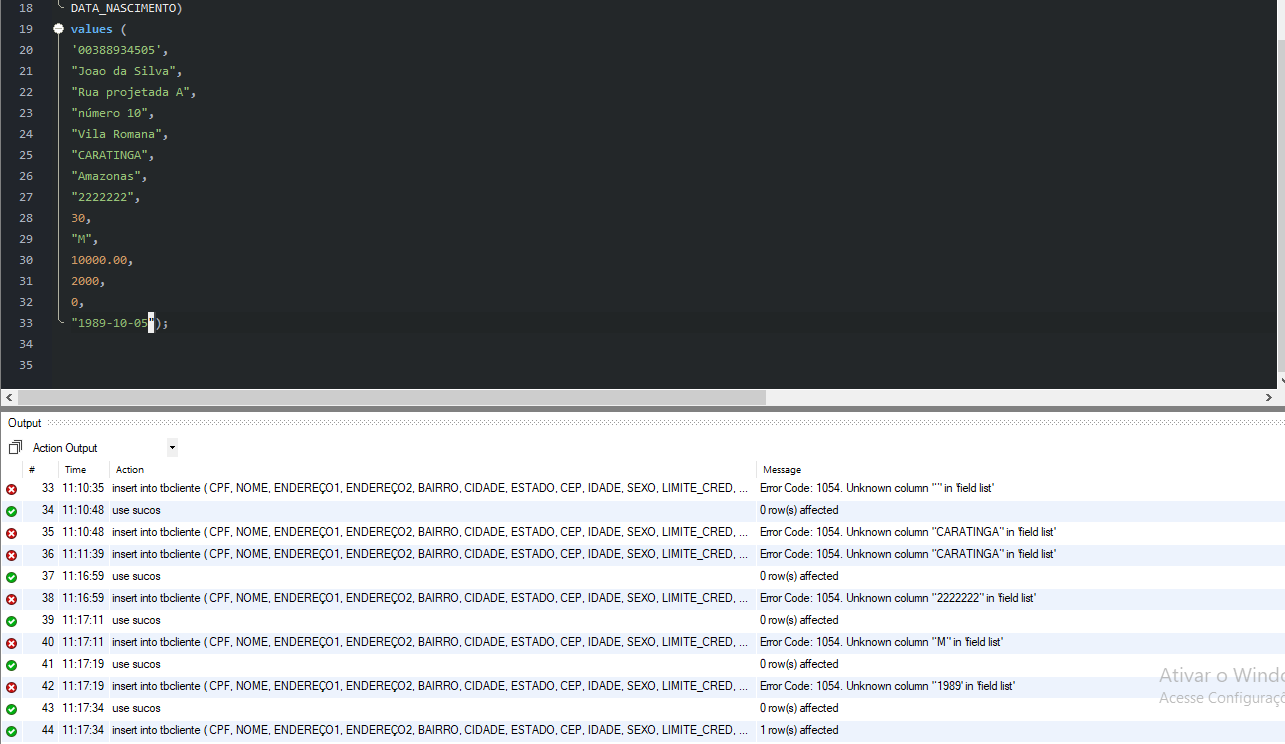
Task: Click the CARATINGA error message in row 35
Action: tap(908, 532)
